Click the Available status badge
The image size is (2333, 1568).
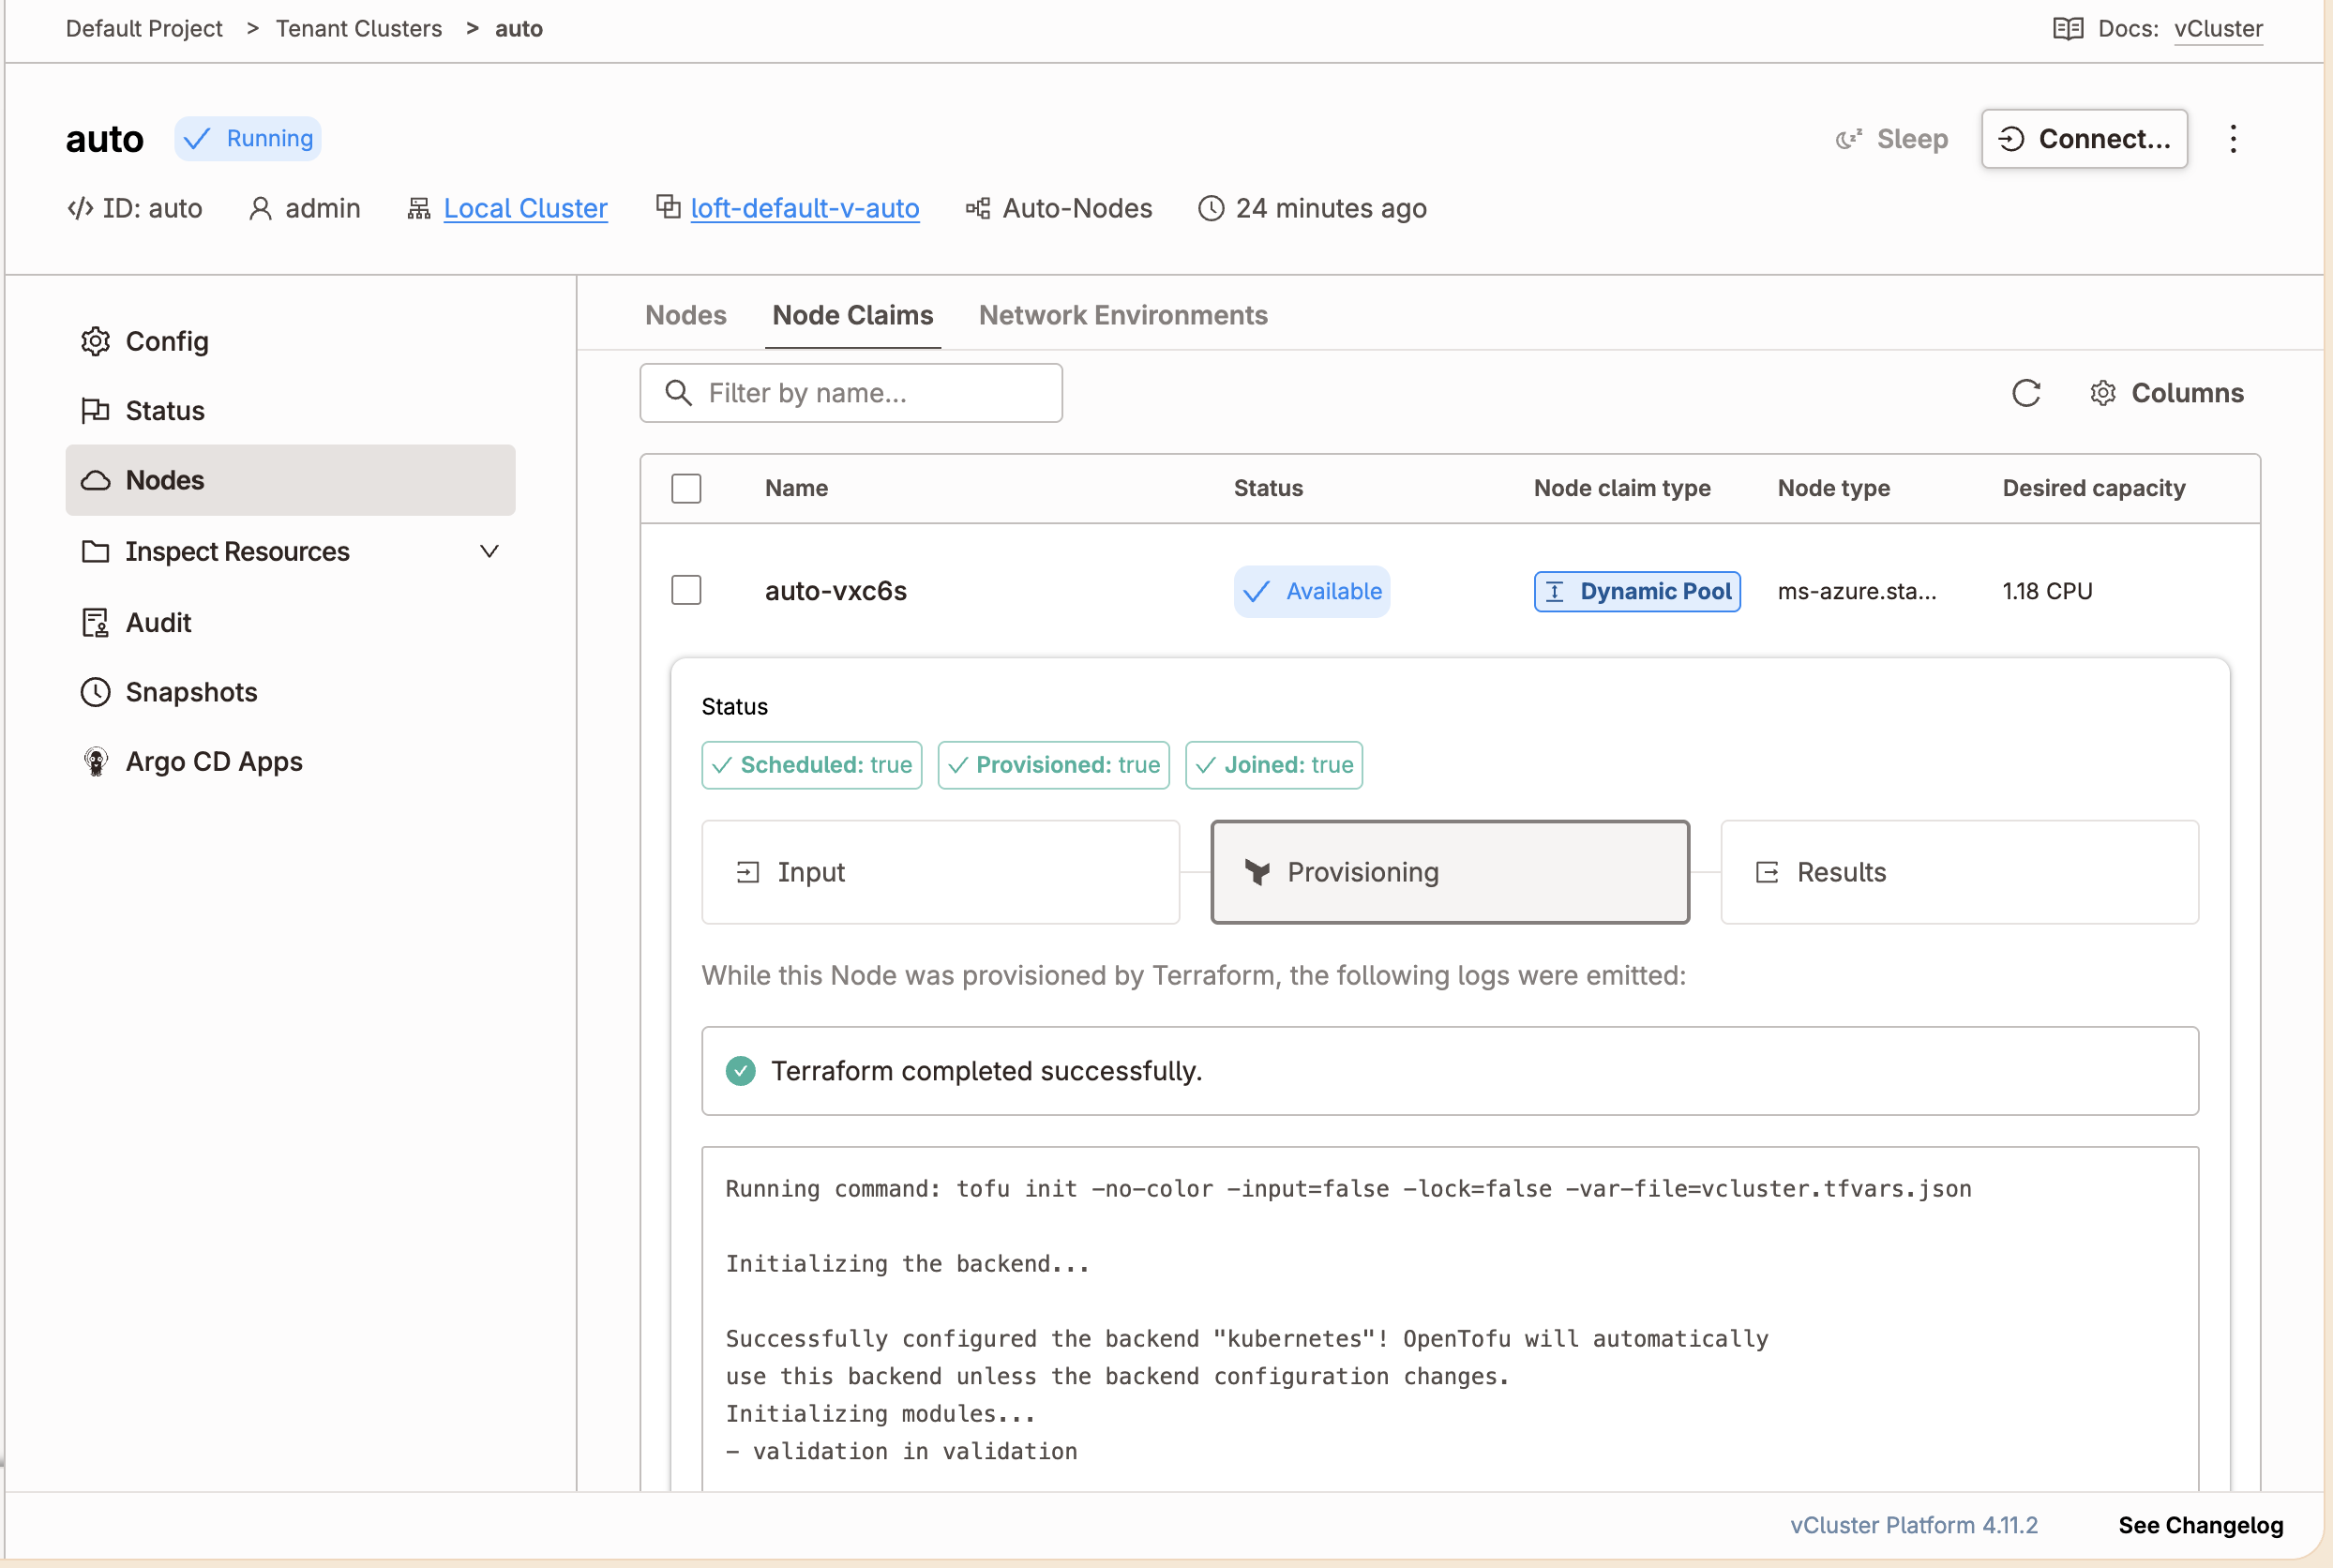(x=1310, y=591)
